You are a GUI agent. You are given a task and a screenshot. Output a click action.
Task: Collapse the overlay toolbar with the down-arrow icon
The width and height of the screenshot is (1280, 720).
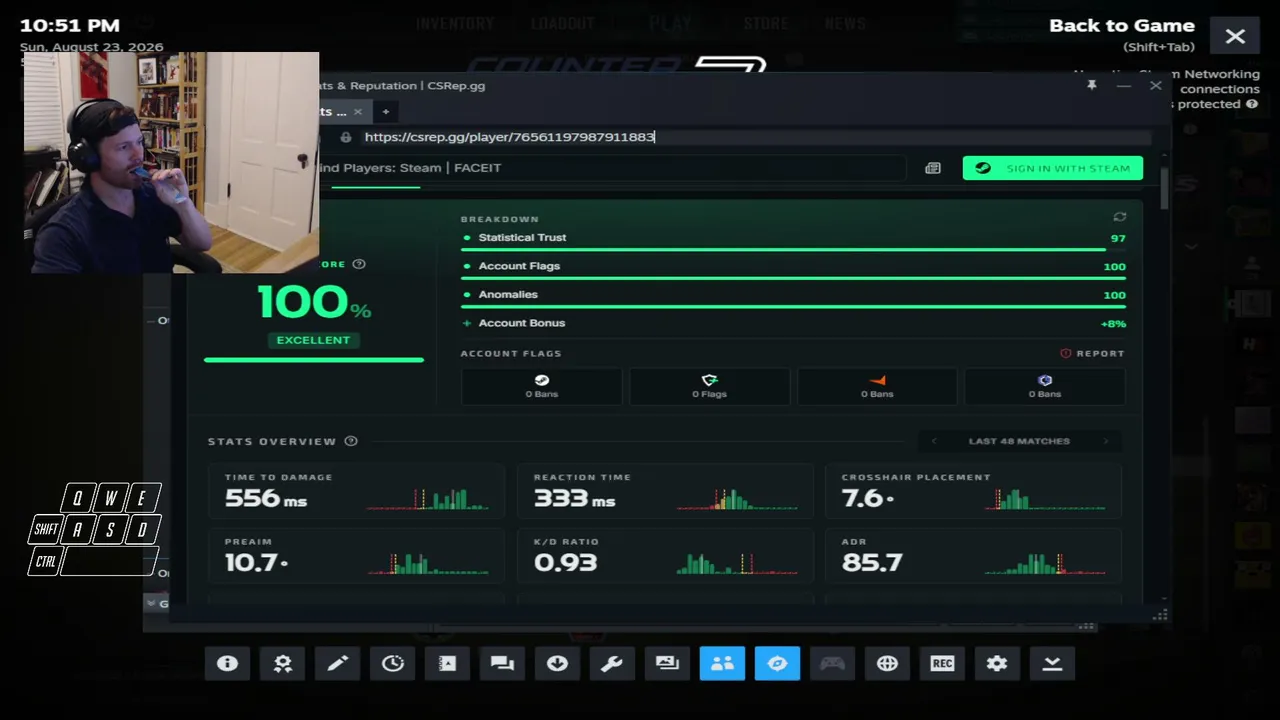coord(1052,663)
